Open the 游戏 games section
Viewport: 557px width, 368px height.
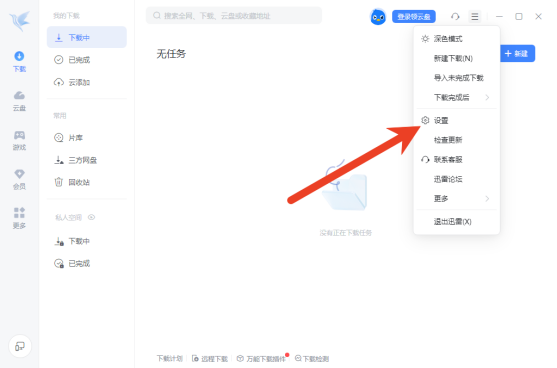click(19, 140)
